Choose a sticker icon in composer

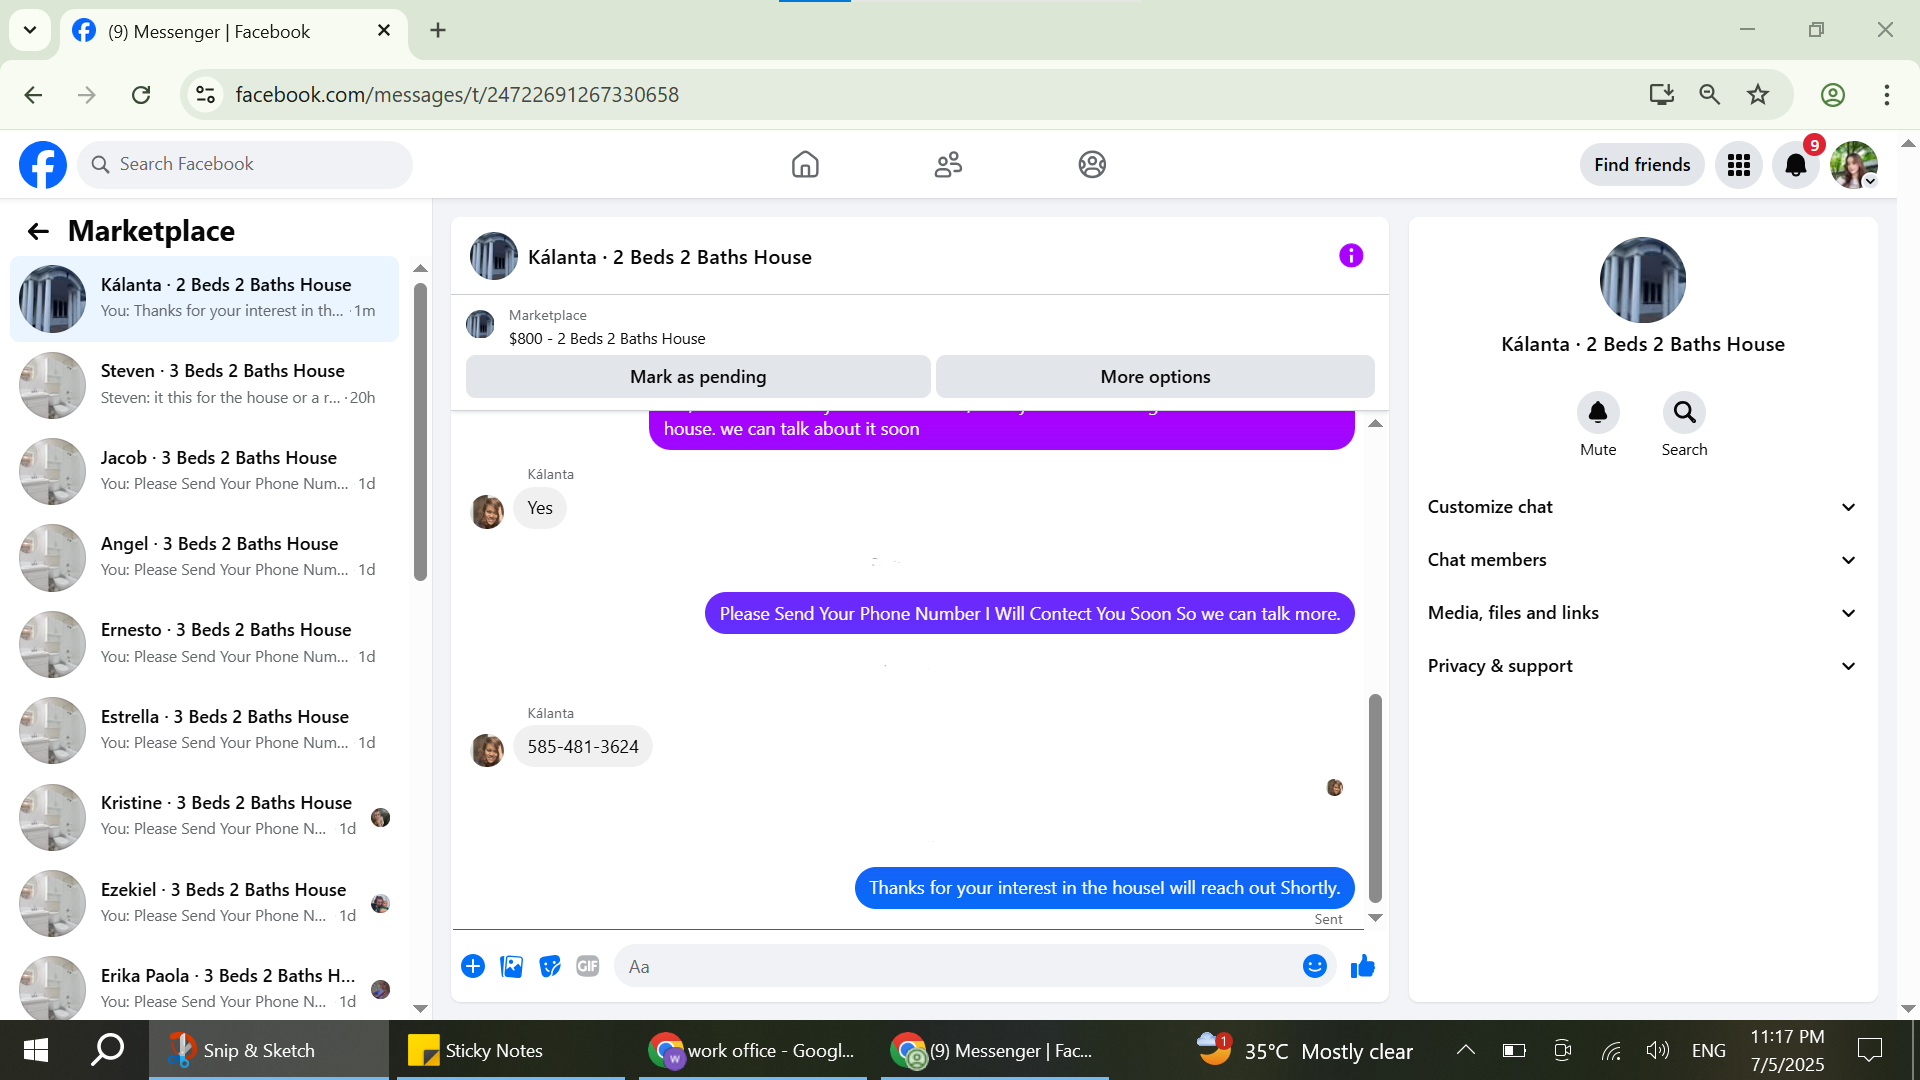549,966
